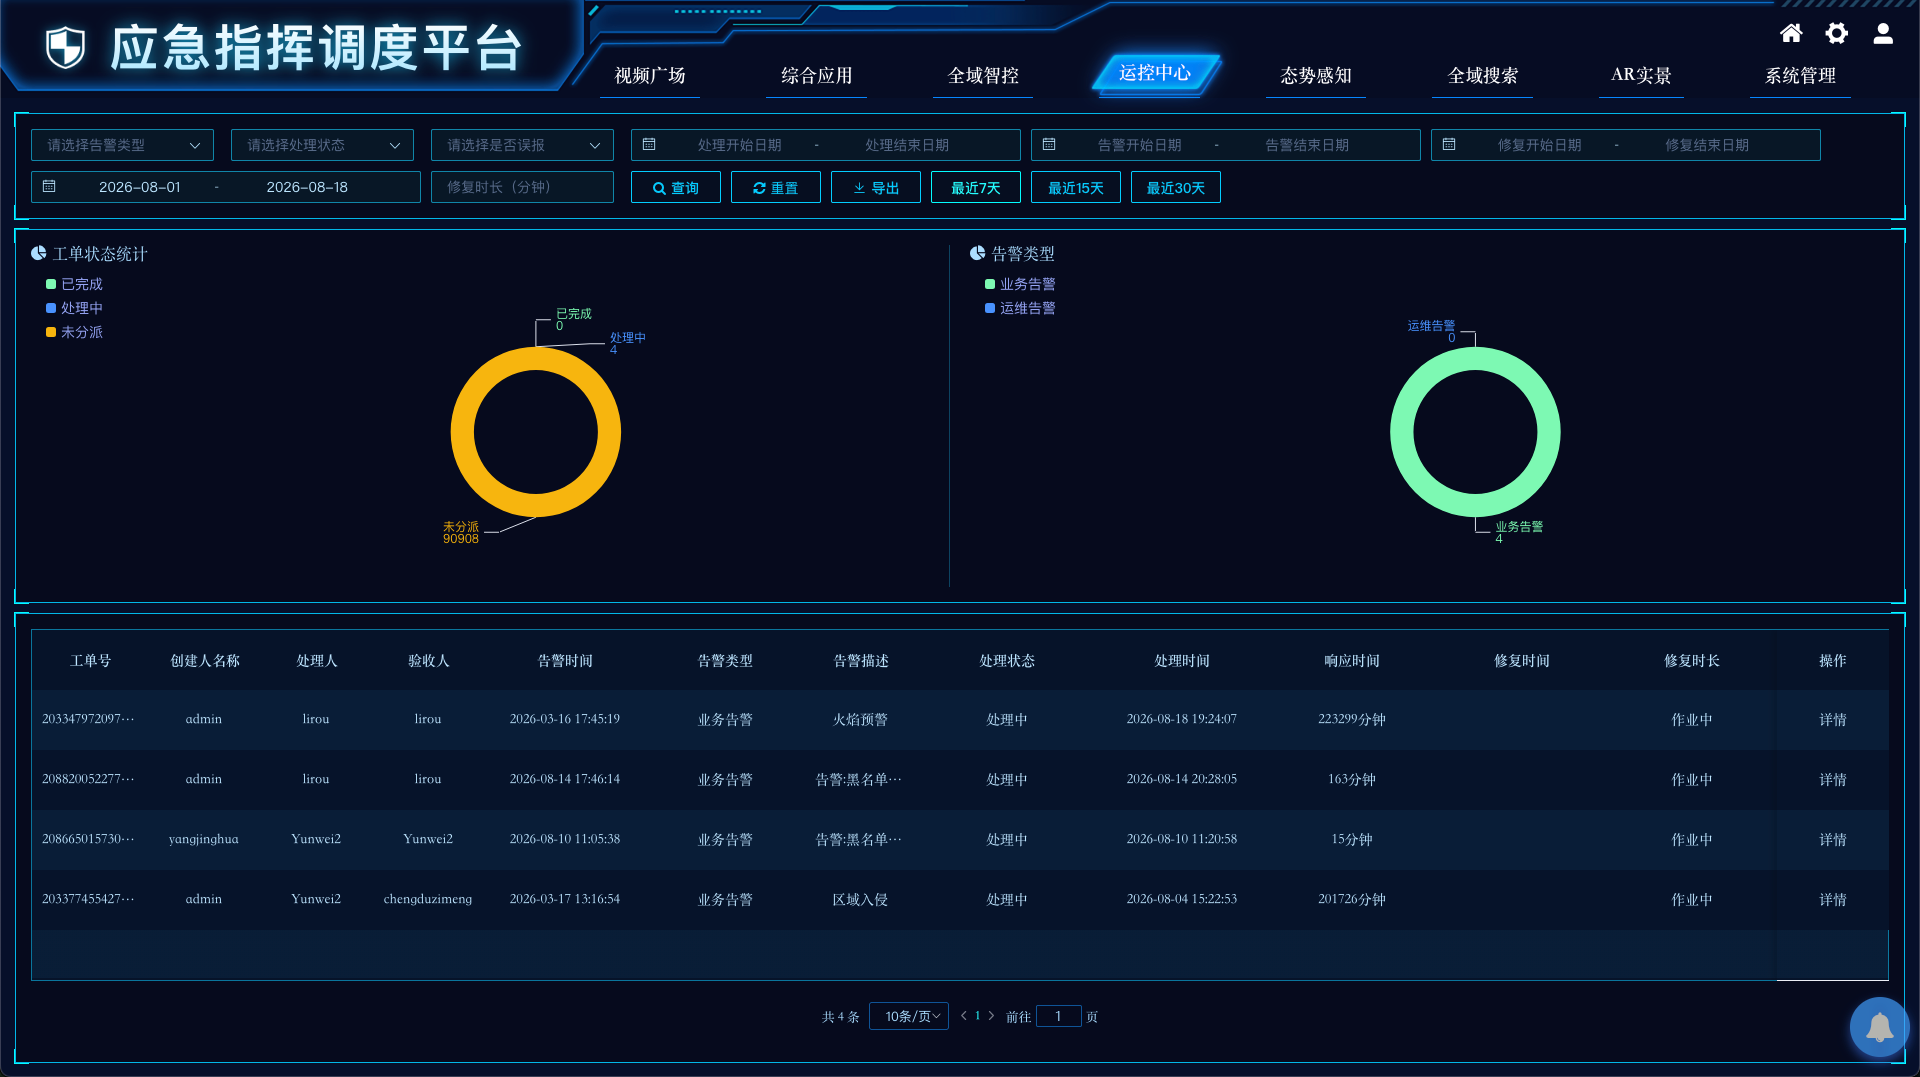Go to next page arrow
Viewport: 1920px width, 1077px height.
pos(991,1016)
